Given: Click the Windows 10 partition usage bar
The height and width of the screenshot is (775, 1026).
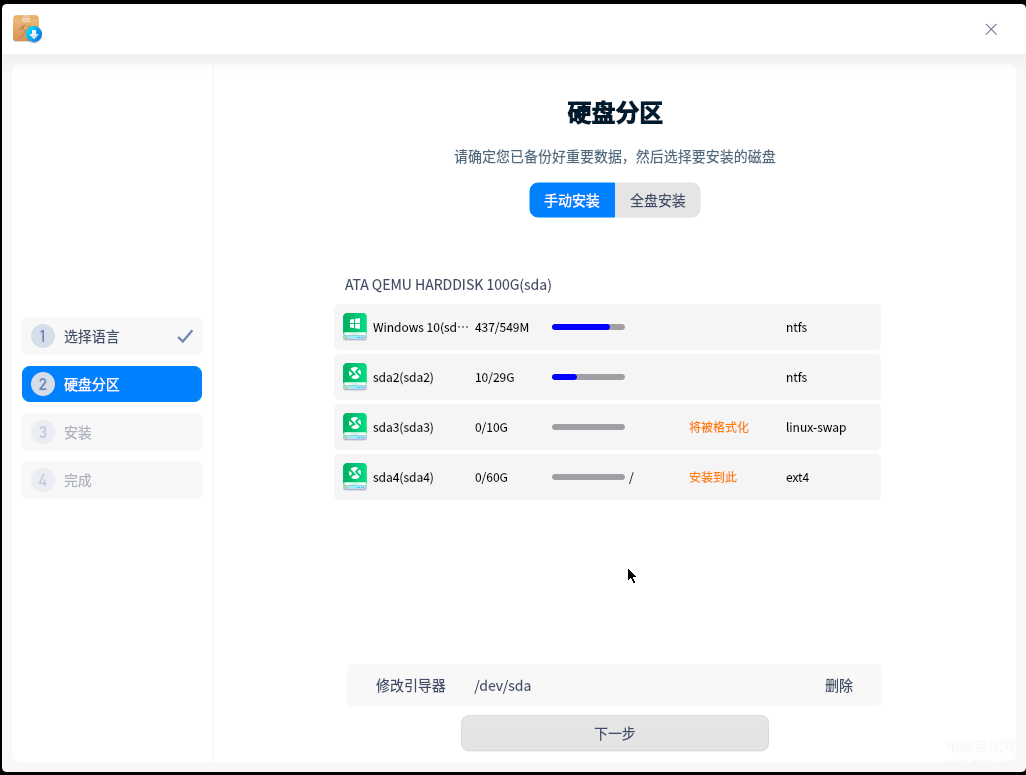Looking at the screenshot, I should [588, 327].
